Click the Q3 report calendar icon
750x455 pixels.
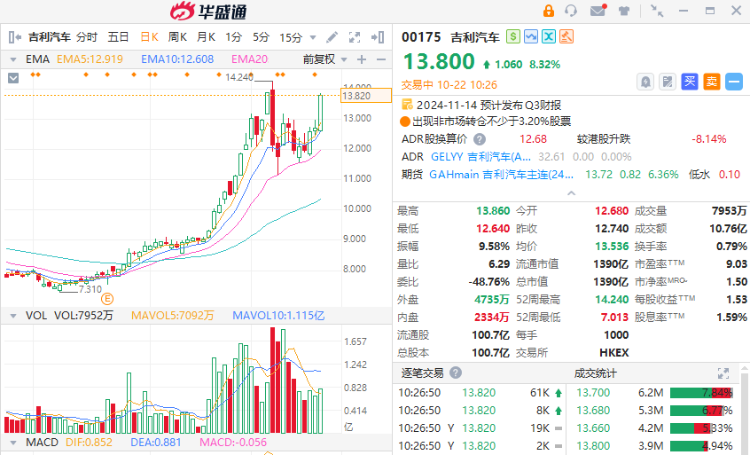point(407,104)
